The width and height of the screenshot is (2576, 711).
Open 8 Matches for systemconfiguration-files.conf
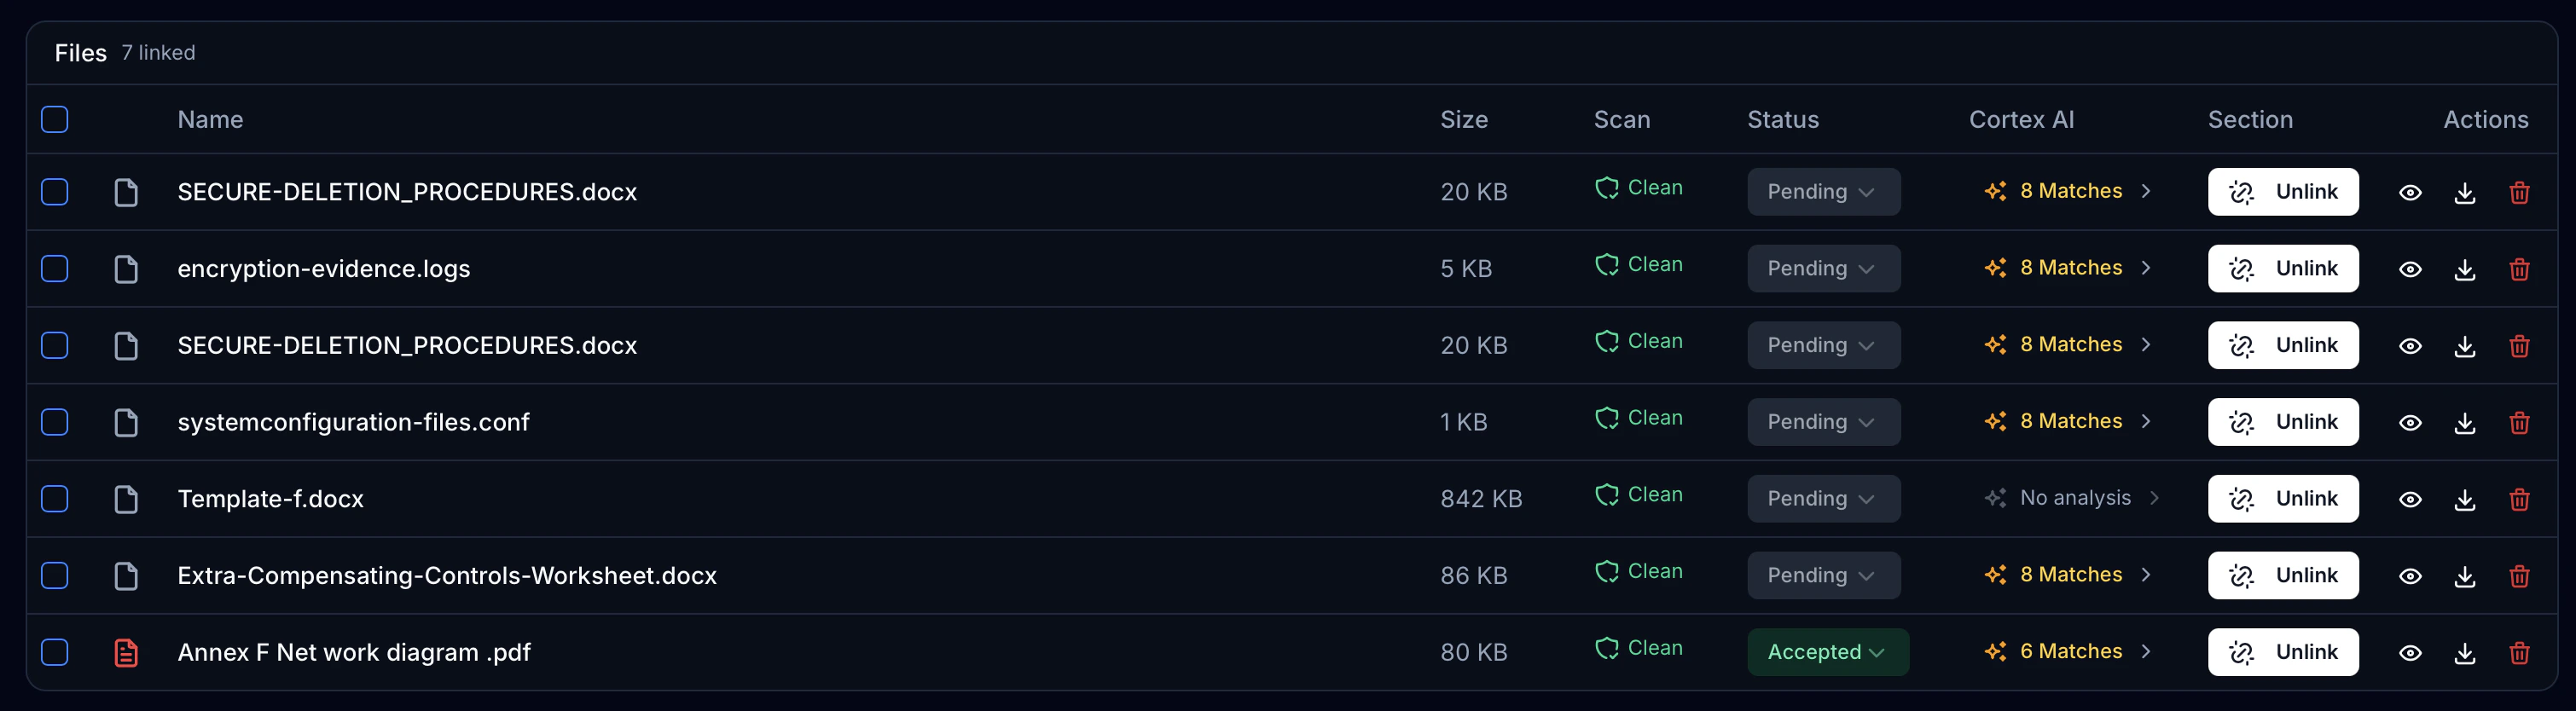click(x=2071, y=421)
